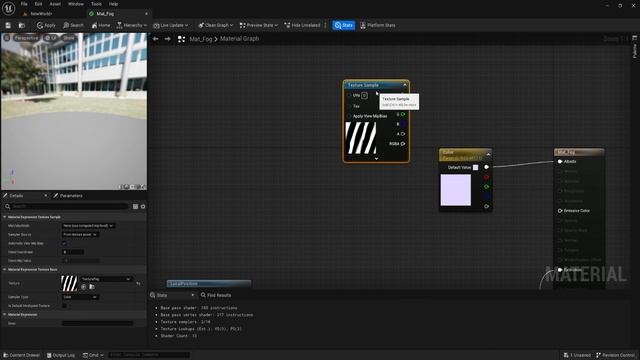
Task: Select the Details panel tab
Action: (16, 196)
